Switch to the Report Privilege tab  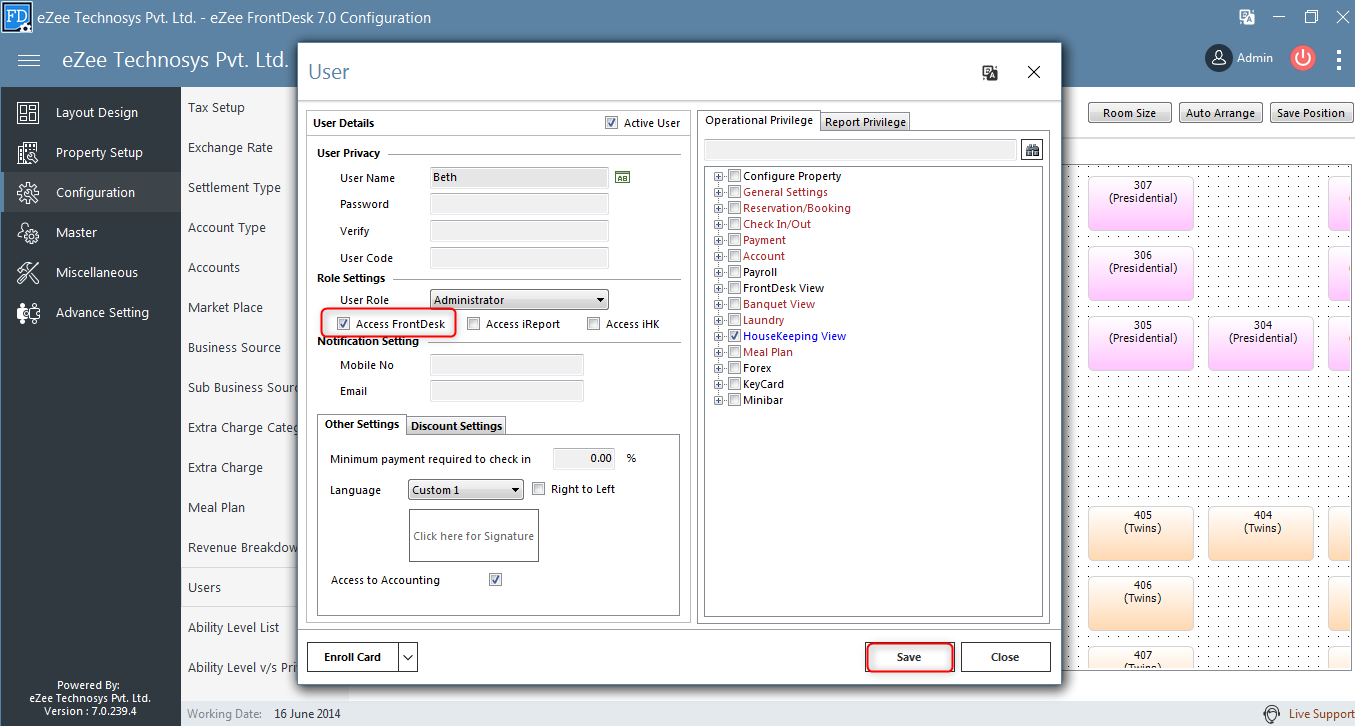[x=866, y=122]
